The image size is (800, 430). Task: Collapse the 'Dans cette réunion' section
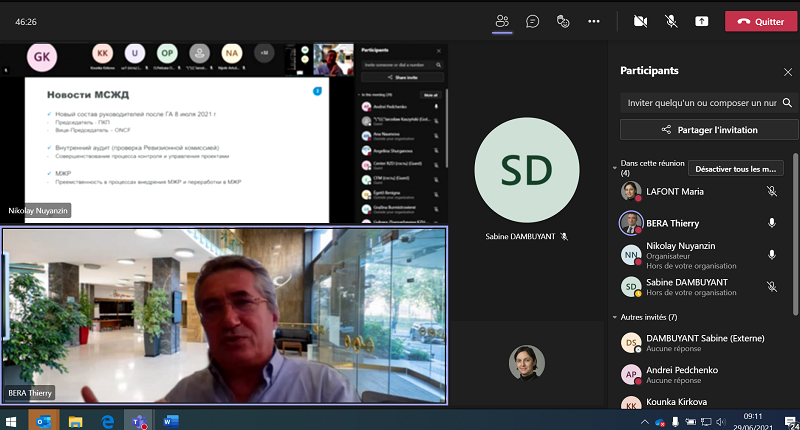point(614,162)
